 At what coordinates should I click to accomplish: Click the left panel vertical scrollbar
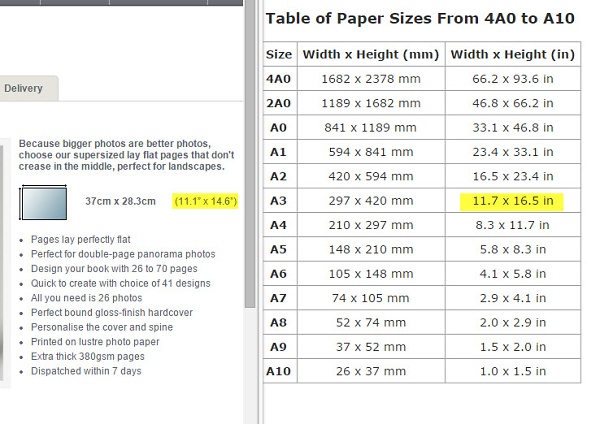click(x=249, y=200)
